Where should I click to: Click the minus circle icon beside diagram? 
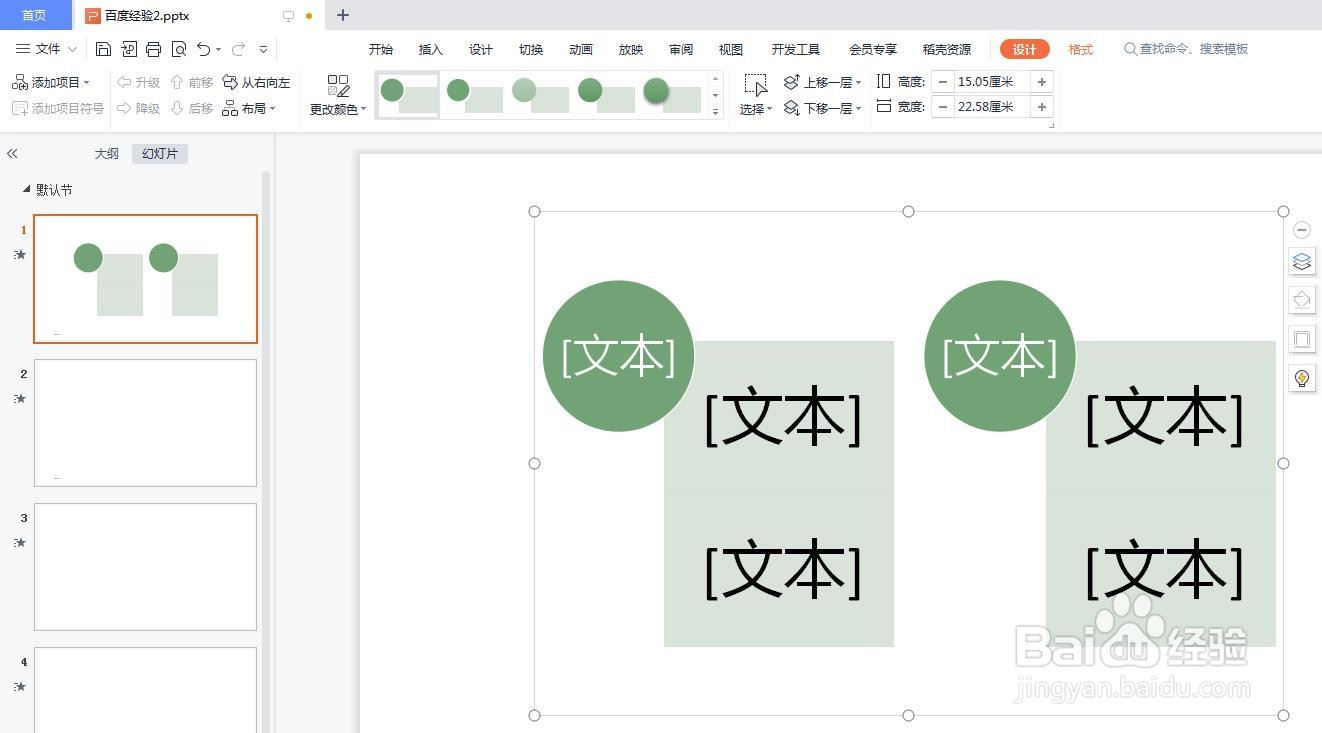pos(1301,230)
